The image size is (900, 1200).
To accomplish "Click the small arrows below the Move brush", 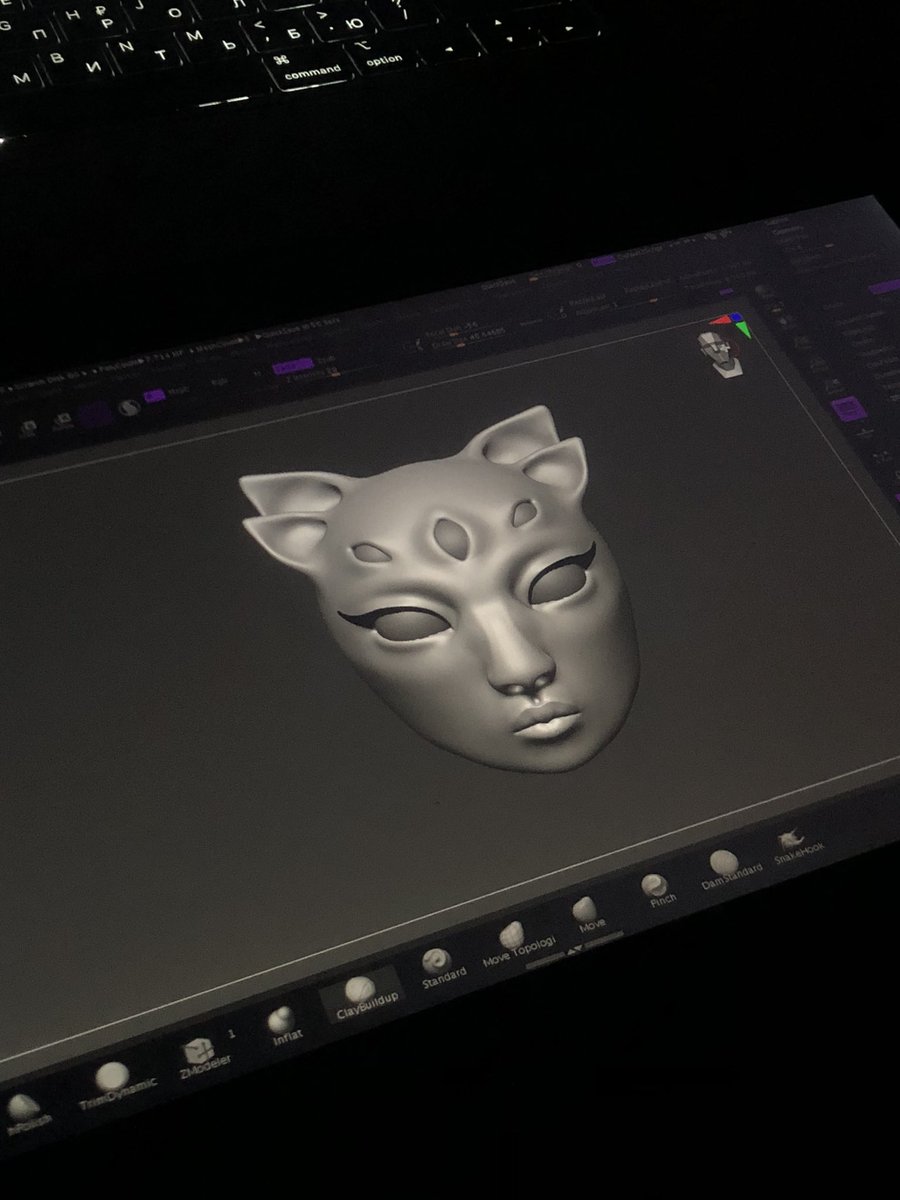I will (x=574, y=950).
